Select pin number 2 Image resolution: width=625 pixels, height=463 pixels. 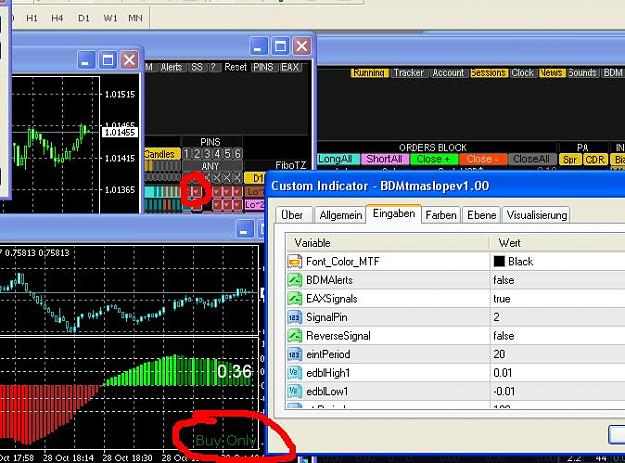click(197, 154)
